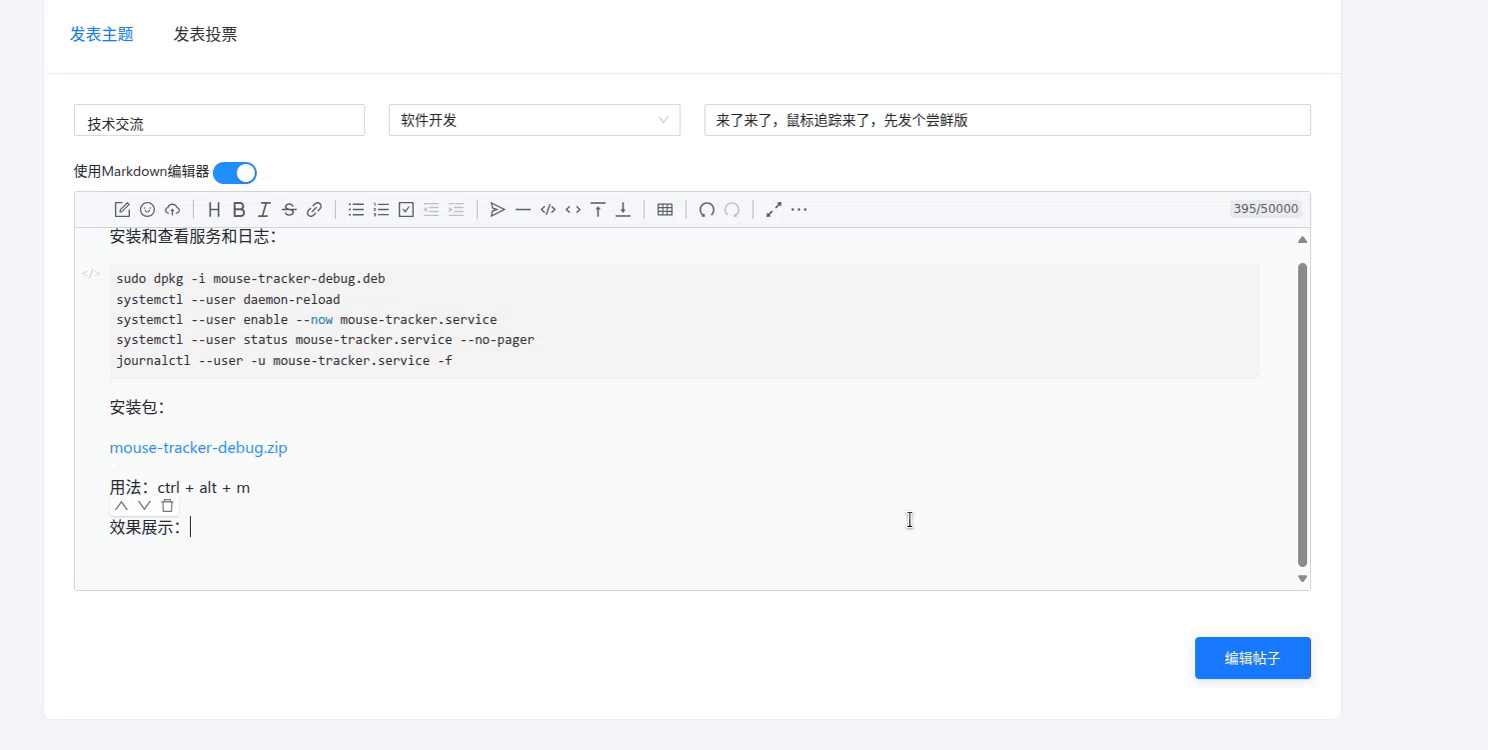1488x750 pixels.
Task: Click the outdent icon
Action: pos(431,210)
